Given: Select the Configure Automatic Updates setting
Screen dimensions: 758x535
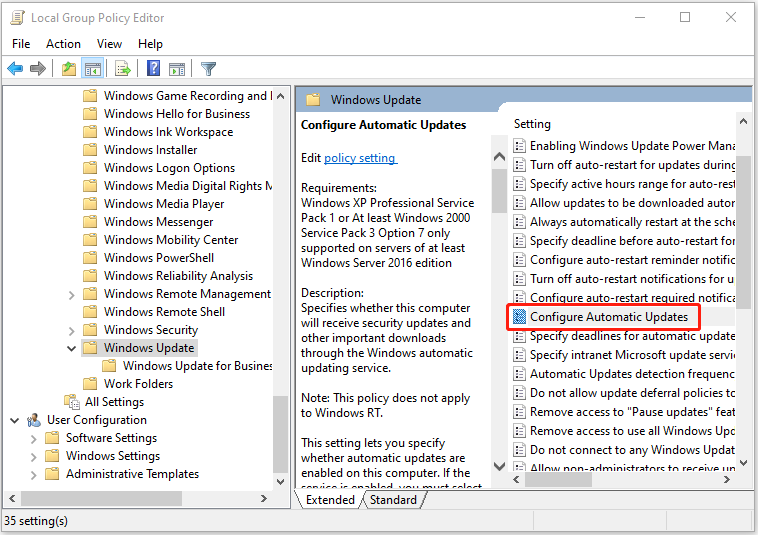Looking at the screenshot, I should tap(608, 317).
